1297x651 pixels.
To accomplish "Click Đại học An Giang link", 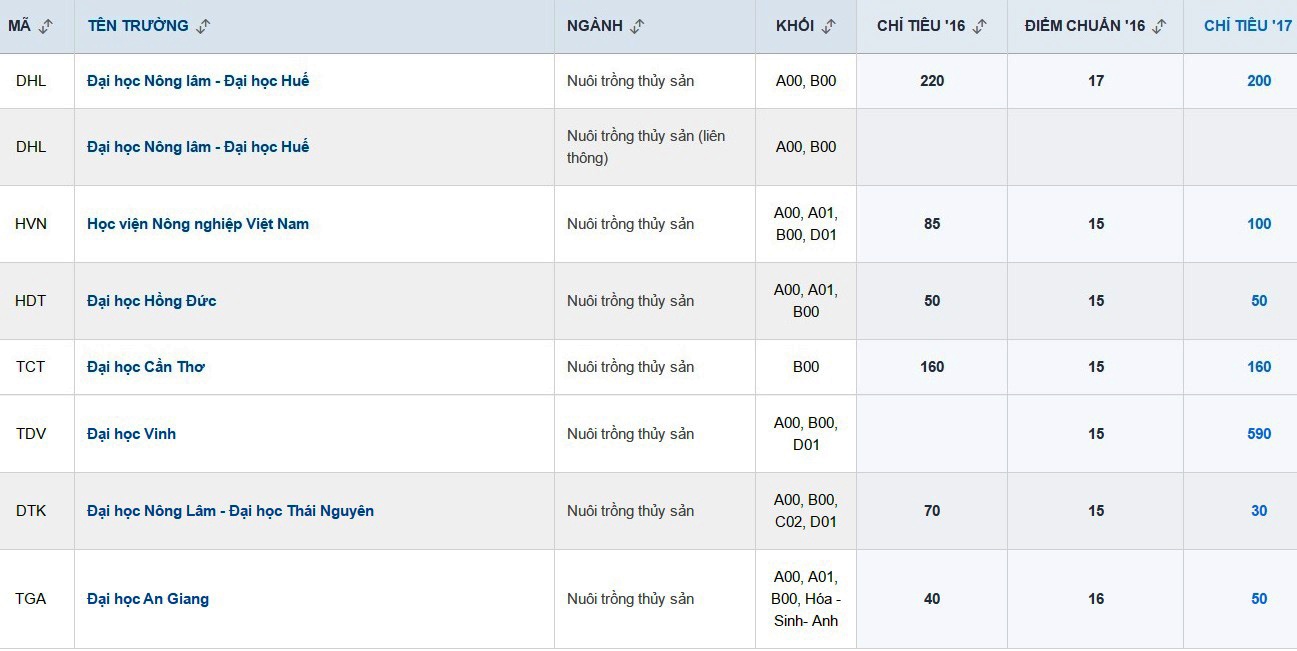I will point(148,599).
